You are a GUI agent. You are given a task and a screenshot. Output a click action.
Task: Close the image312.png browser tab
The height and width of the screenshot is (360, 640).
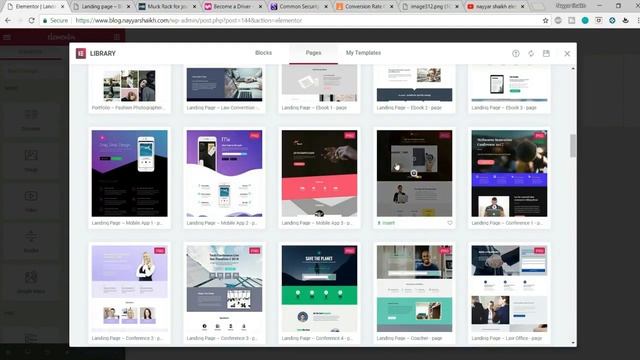pyautogui.click(x=458, y=7)
